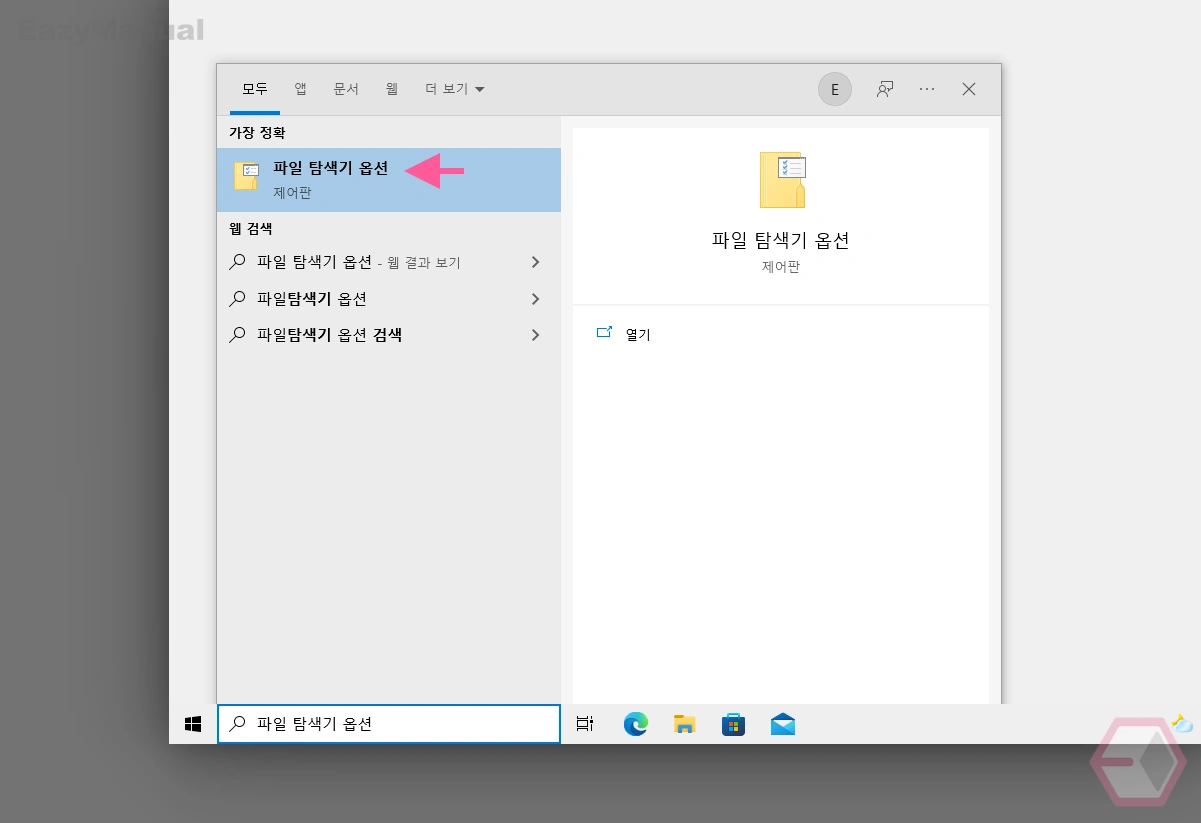Expand arrow beside 웹 결과 보기 row

pos(536,262)
